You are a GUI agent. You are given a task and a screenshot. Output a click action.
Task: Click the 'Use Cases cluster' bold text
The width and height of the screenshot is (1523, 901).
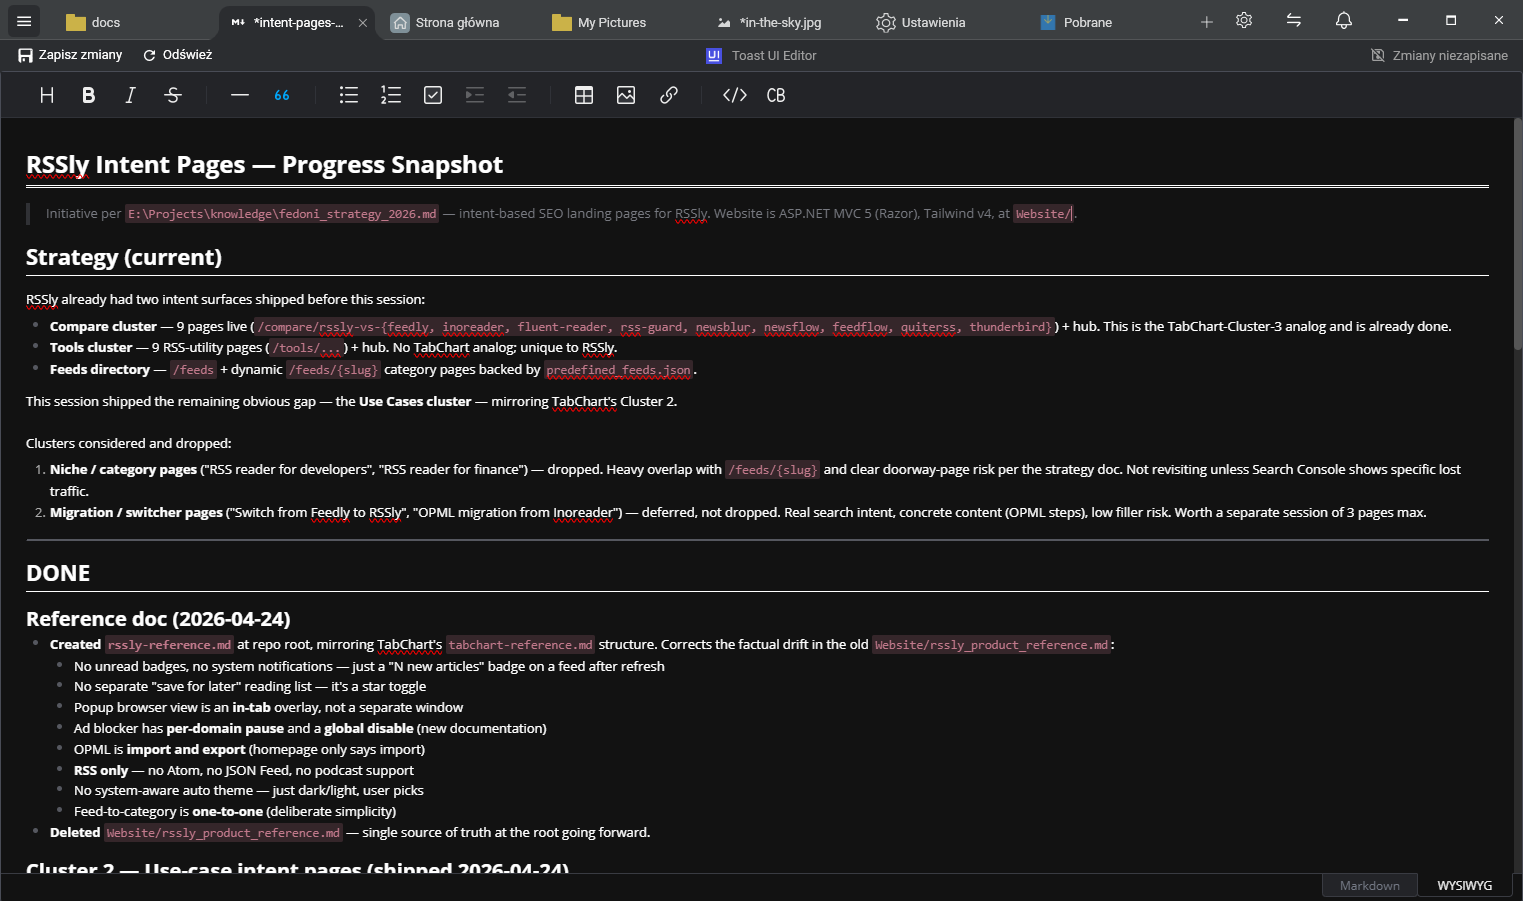tap(415, 402)
